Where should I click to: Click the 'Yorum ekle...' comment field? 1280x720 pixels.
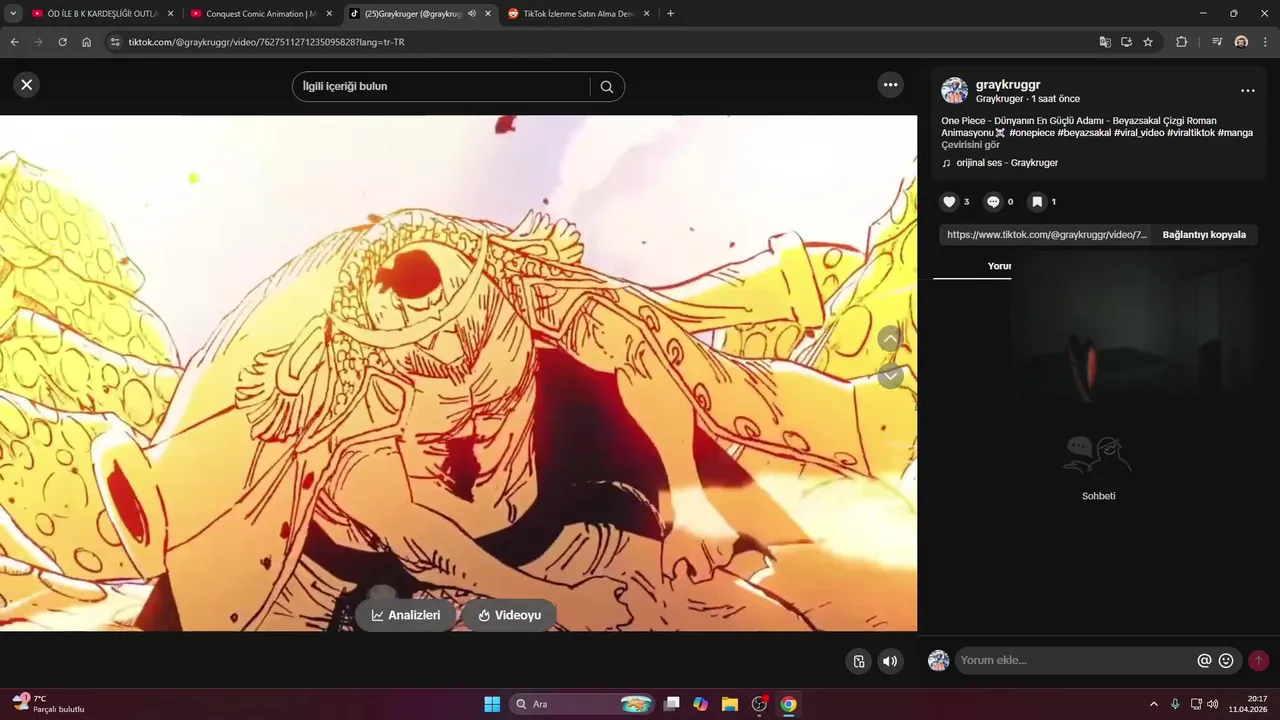1075,660
